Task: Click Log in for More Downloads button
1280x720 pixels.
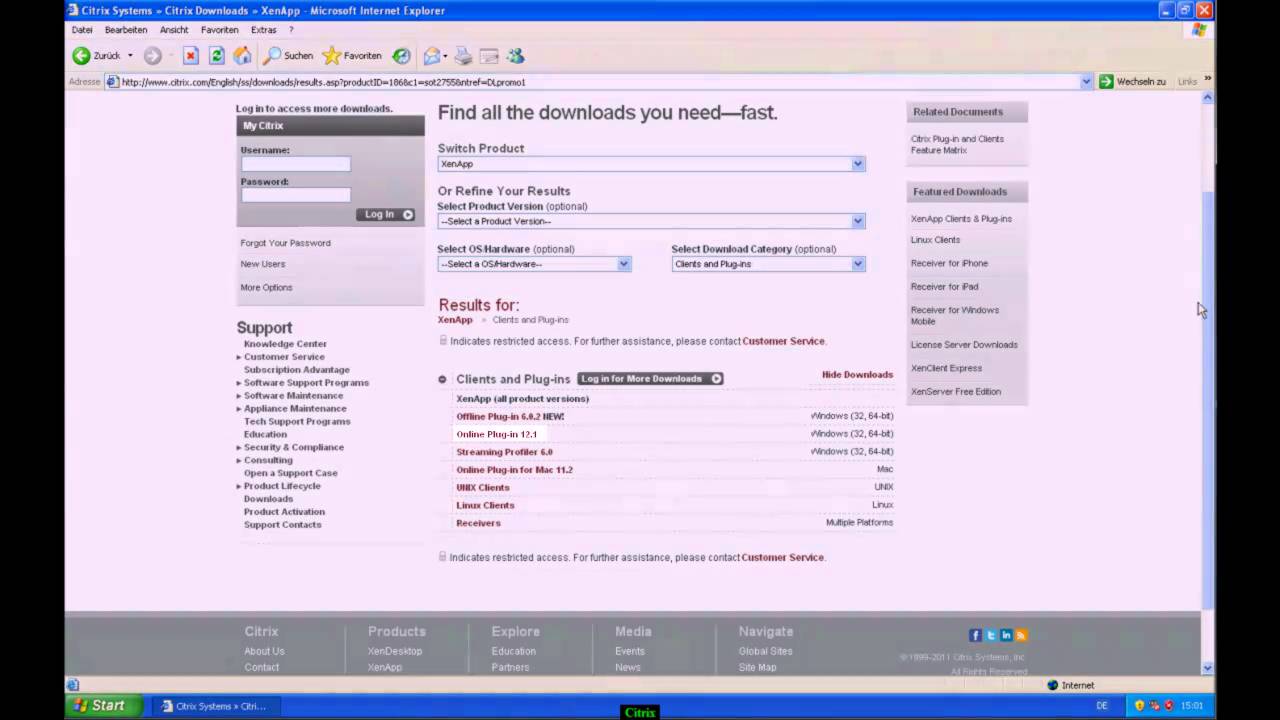Action: click(650, 379)
